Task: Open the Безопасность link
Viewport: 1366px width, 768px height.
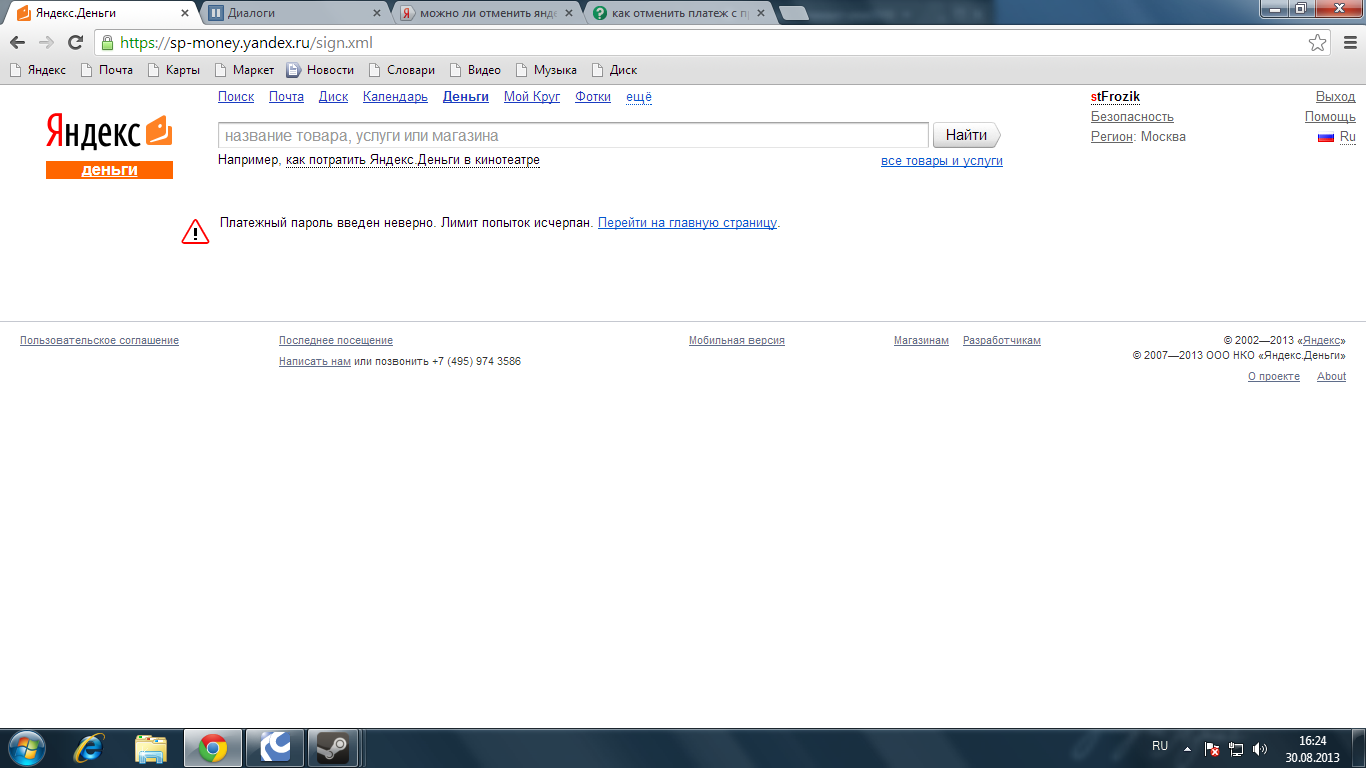Action: click(x=1132, y=117)
